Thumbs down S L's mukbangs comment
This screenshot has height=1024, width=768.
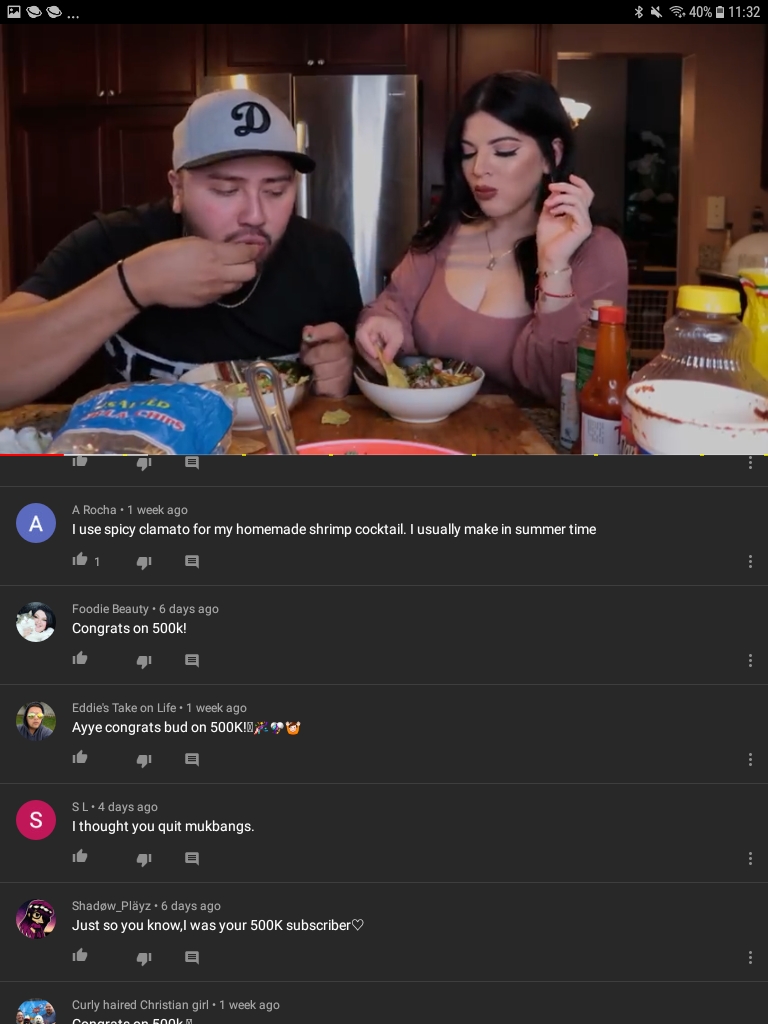click(144, 859)
